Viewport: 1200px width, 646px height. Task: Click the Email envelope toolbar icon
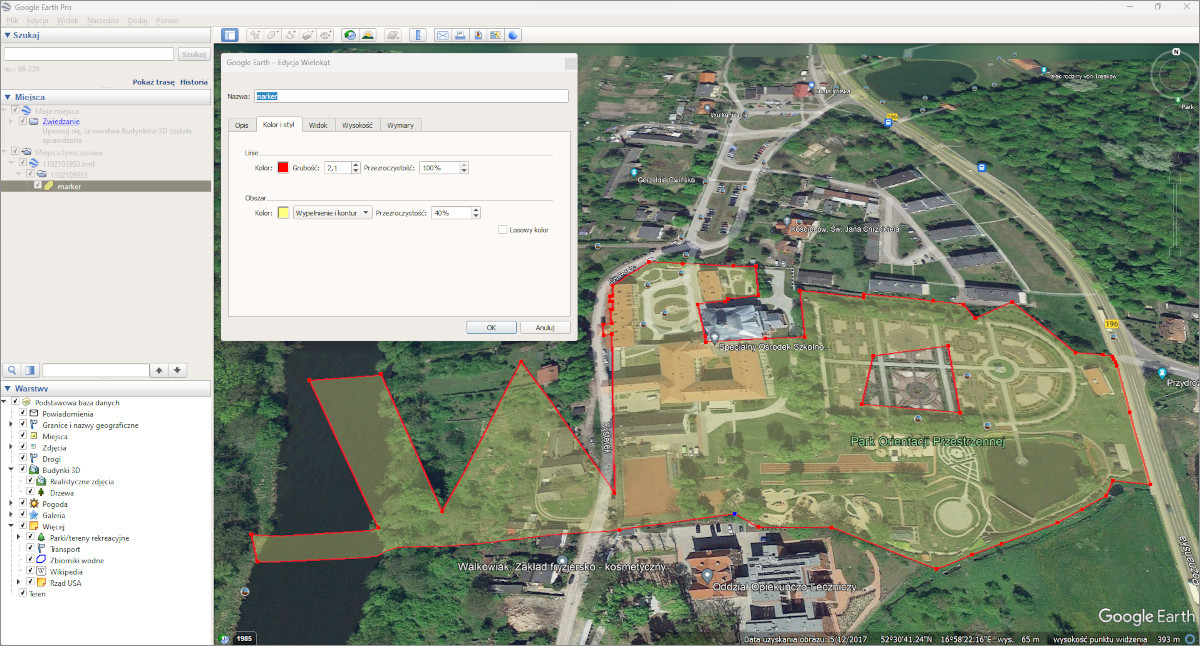coord(442,35)
